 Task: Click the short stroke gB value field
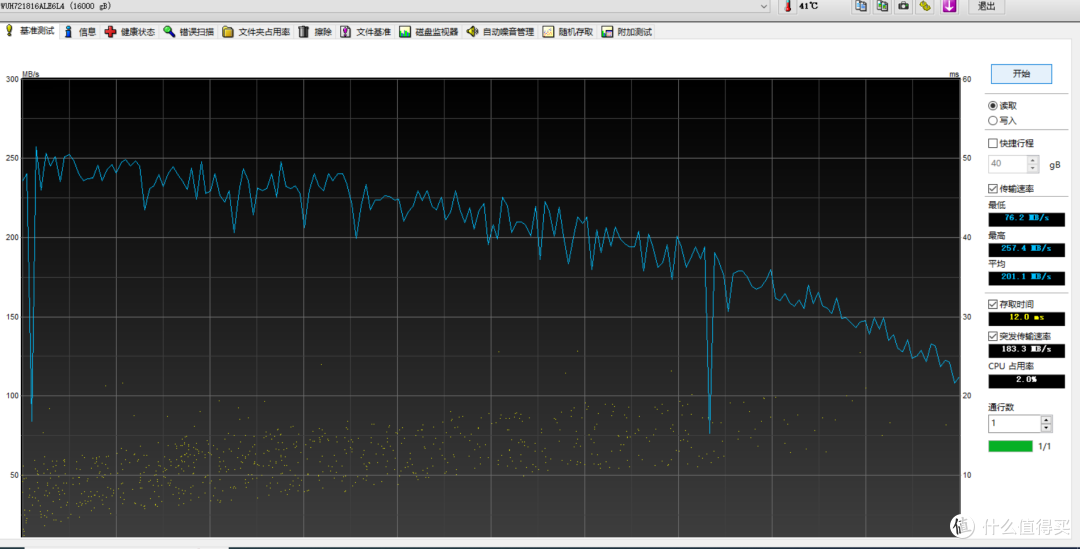click(1008, 164)
